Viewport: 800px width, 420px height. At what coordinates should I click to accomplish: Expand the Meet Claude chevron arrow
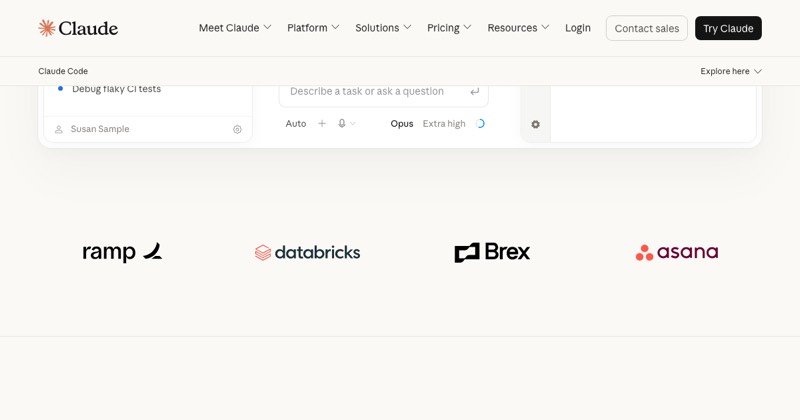click(267, 27)
